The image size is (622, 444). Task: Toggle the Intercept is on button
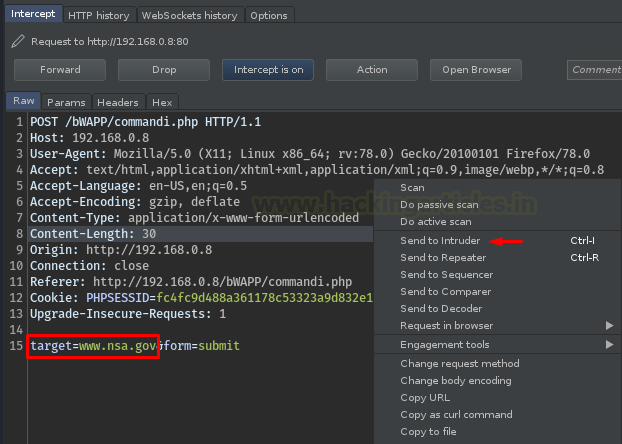[268, 70]
